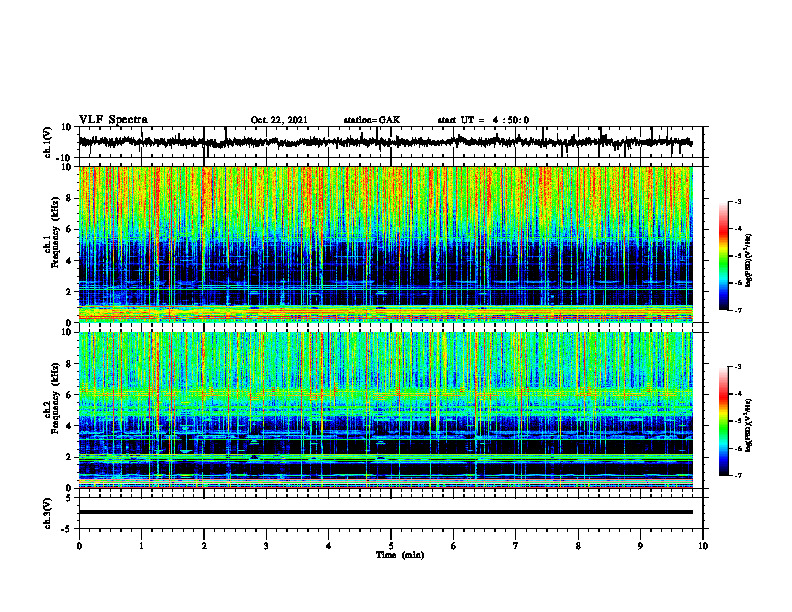This screenshot has width=792, height=612.
Task: Click the 'station=GAK' label
Action: (x=372, y=120)
